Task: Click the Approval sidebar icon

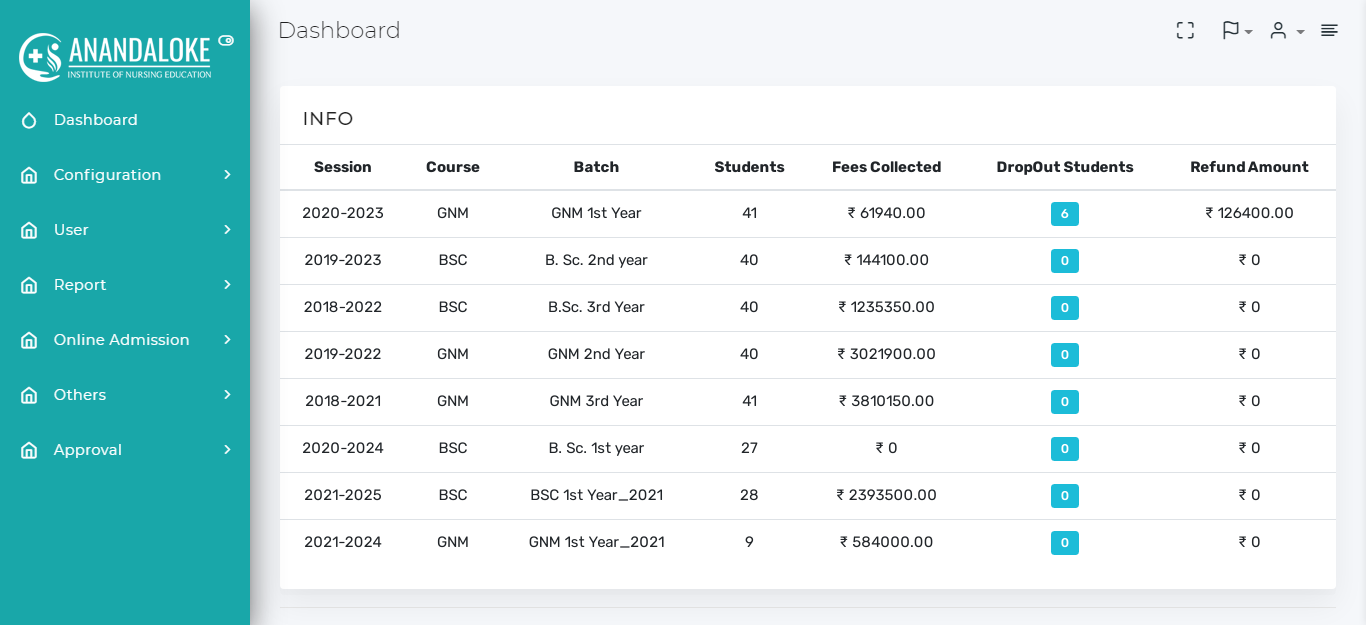Action: tap(29, 450)
